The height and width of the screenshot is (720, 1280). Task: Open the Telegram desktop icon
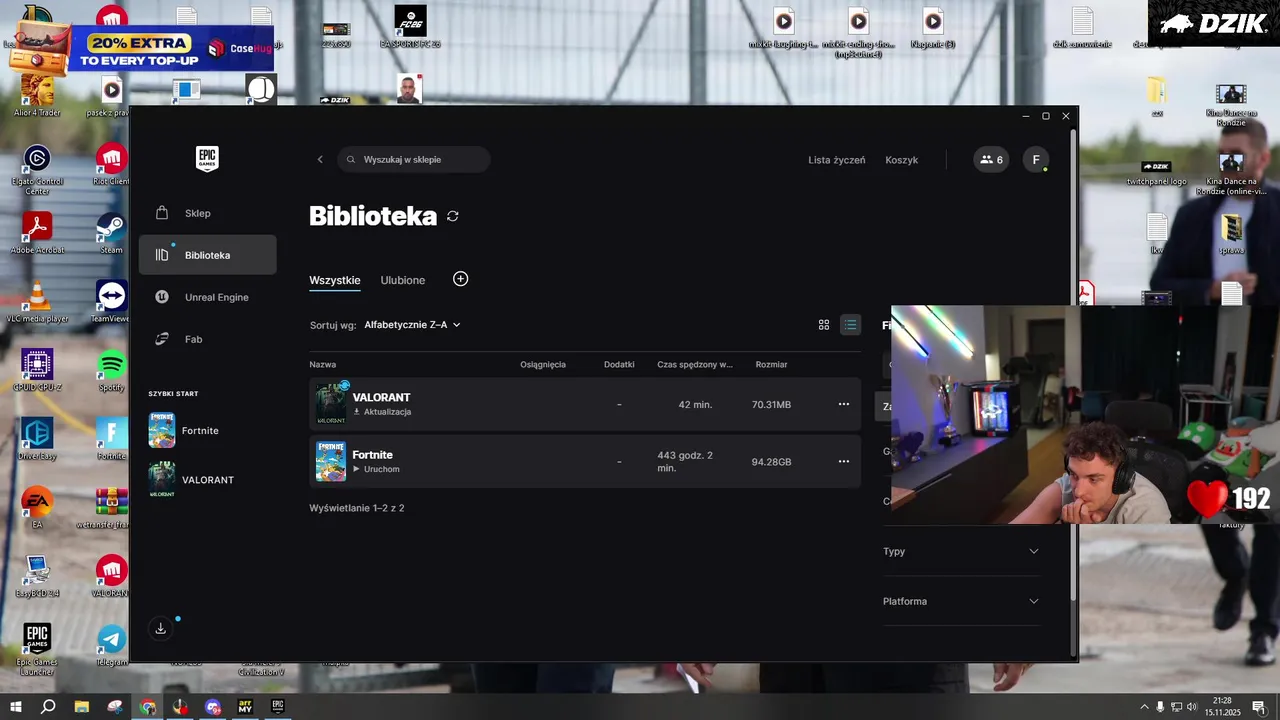111,646
